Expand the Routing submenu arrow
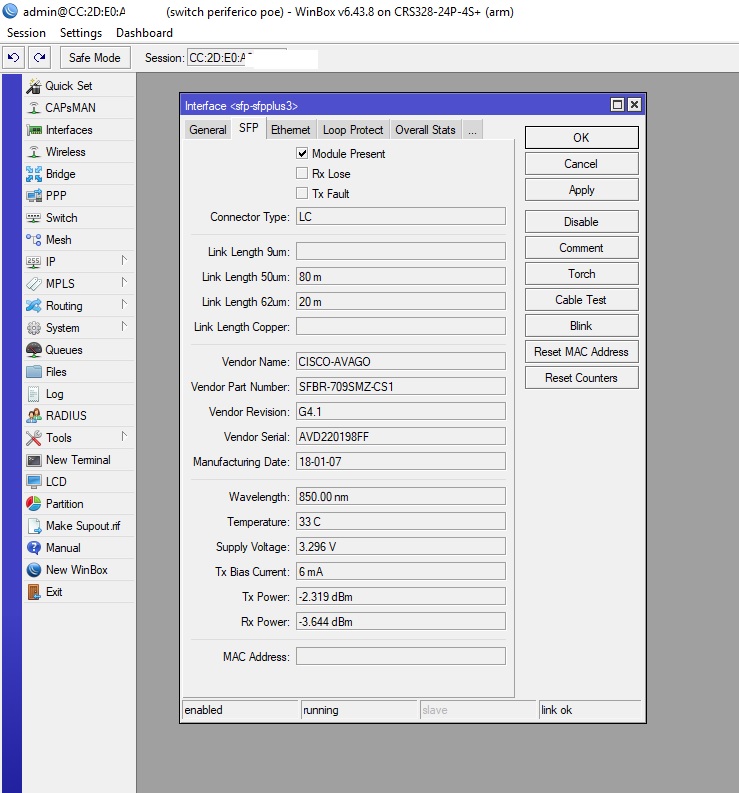Screen dimensions: 739x793 point(124,304)
